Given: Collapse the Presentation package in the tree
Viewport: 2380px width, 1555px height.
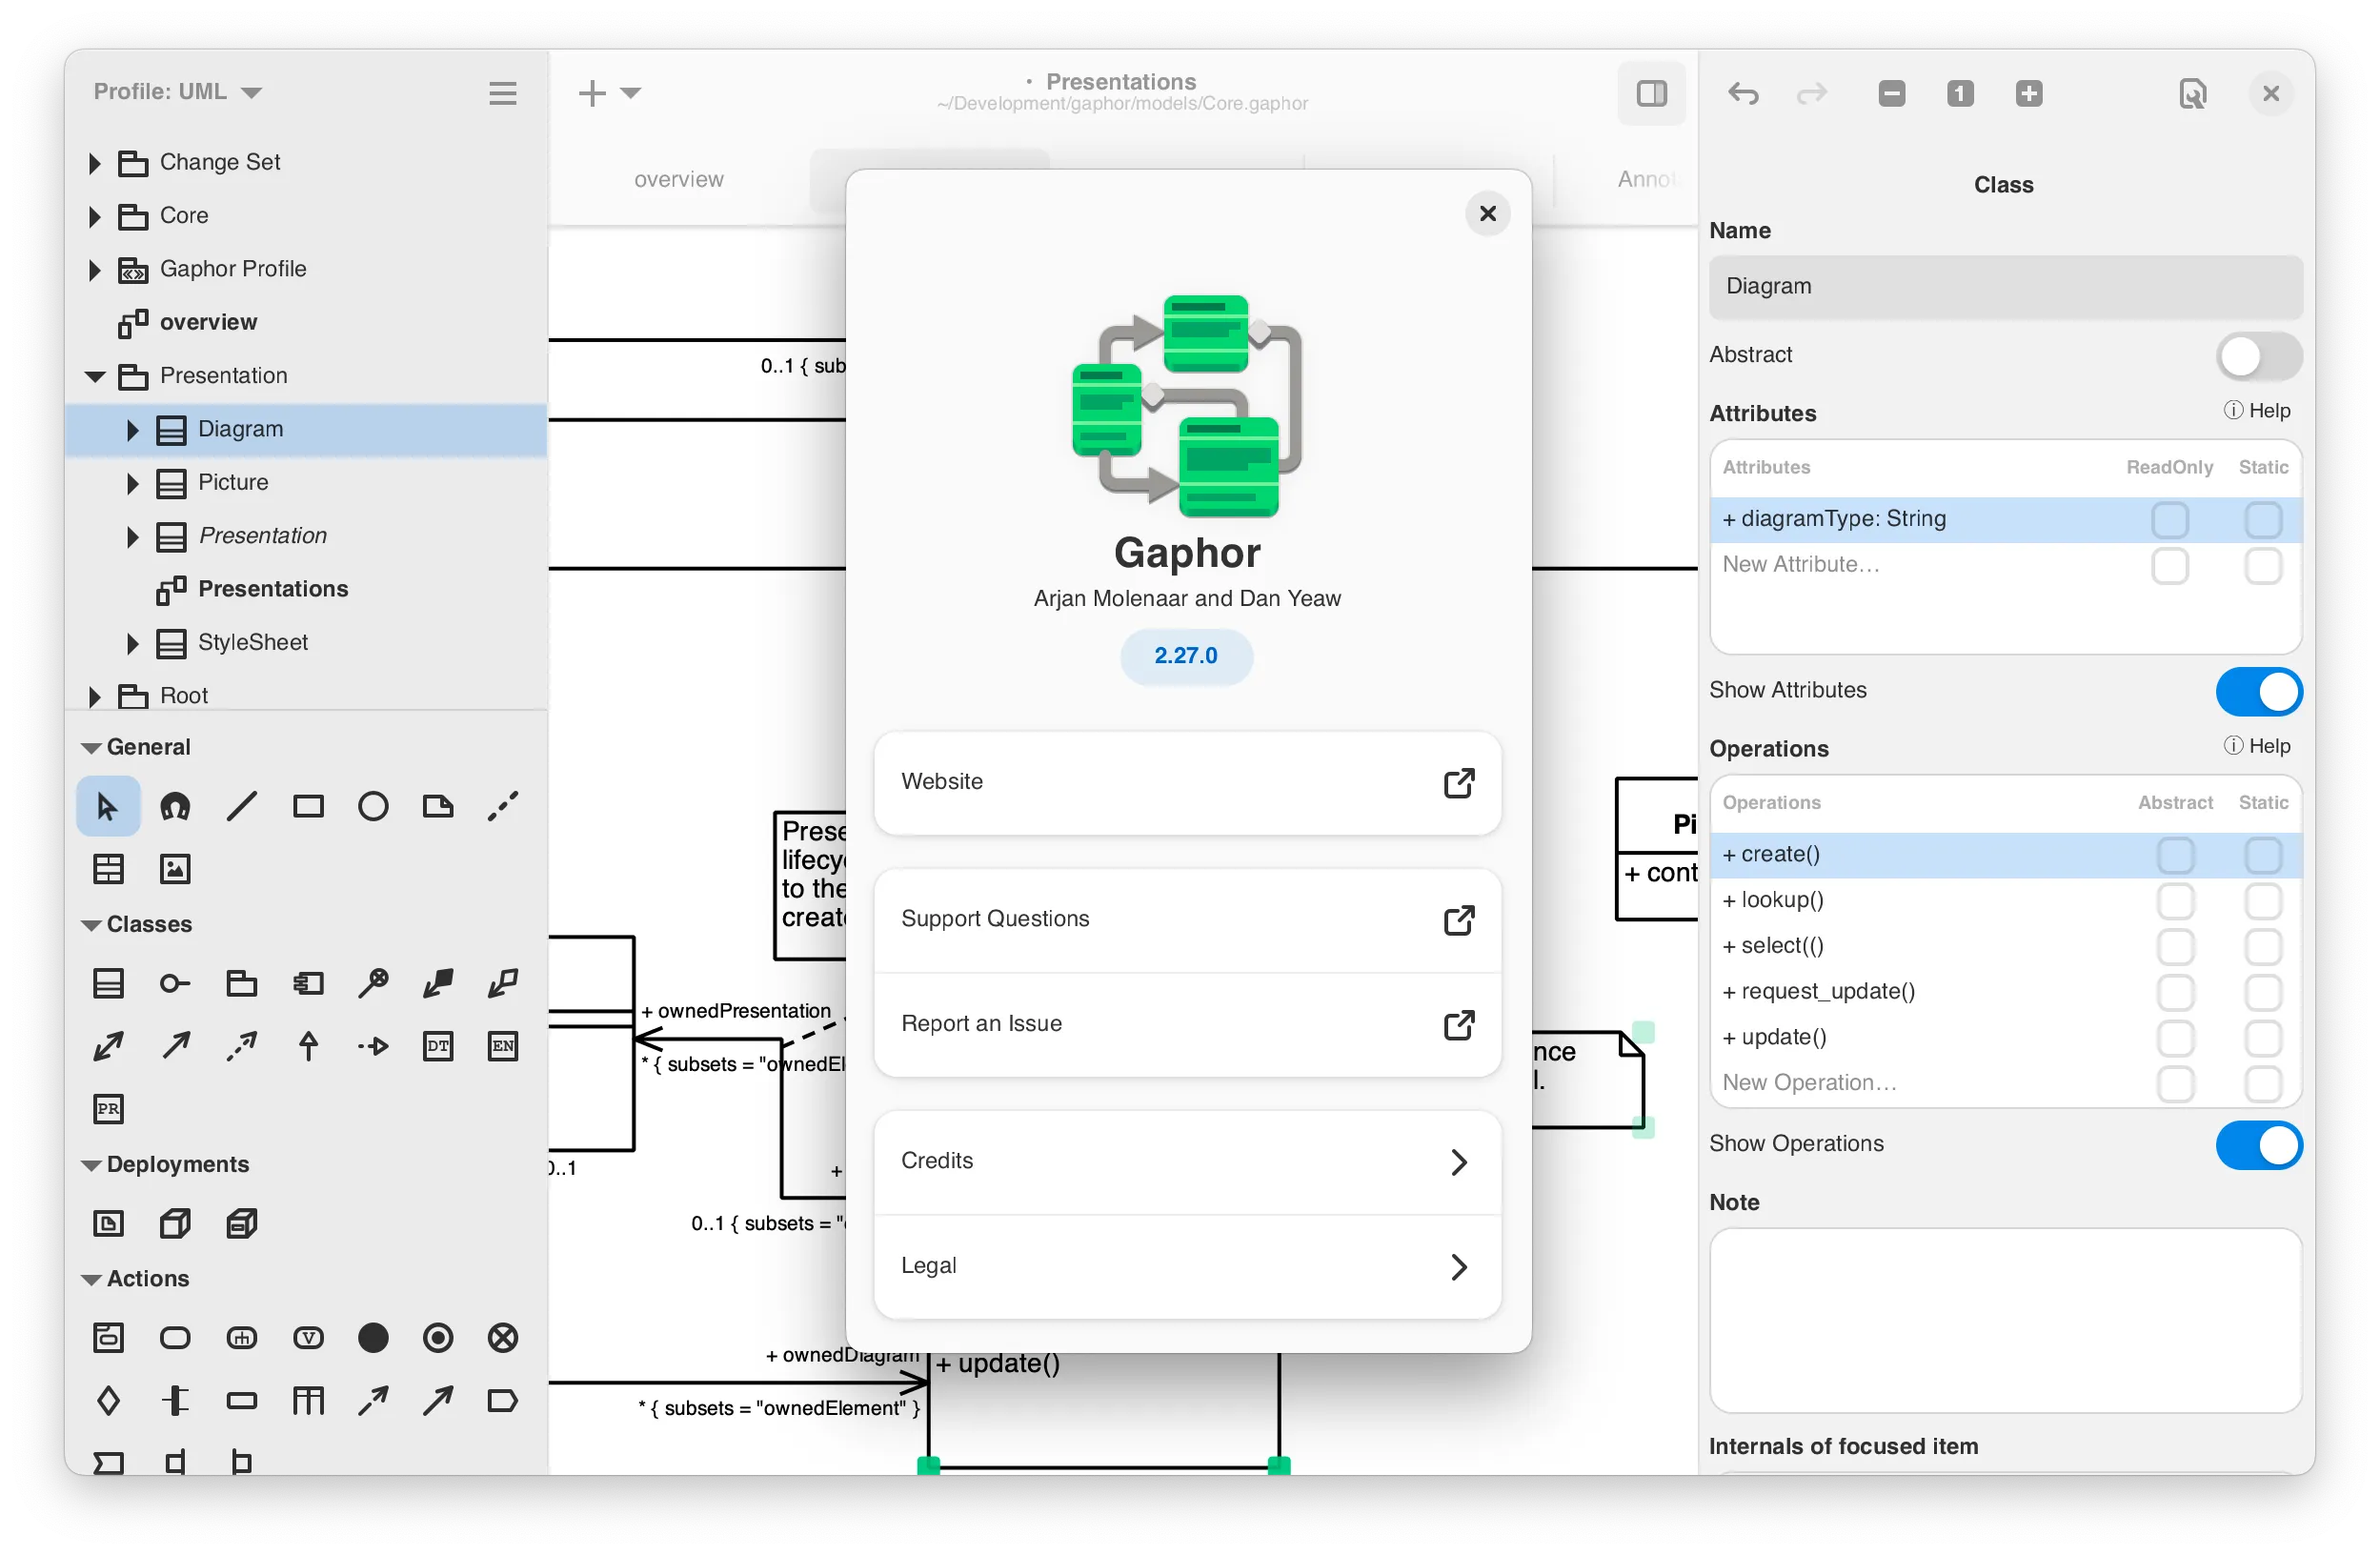Looking at the screenshot, I should point(95,376).
